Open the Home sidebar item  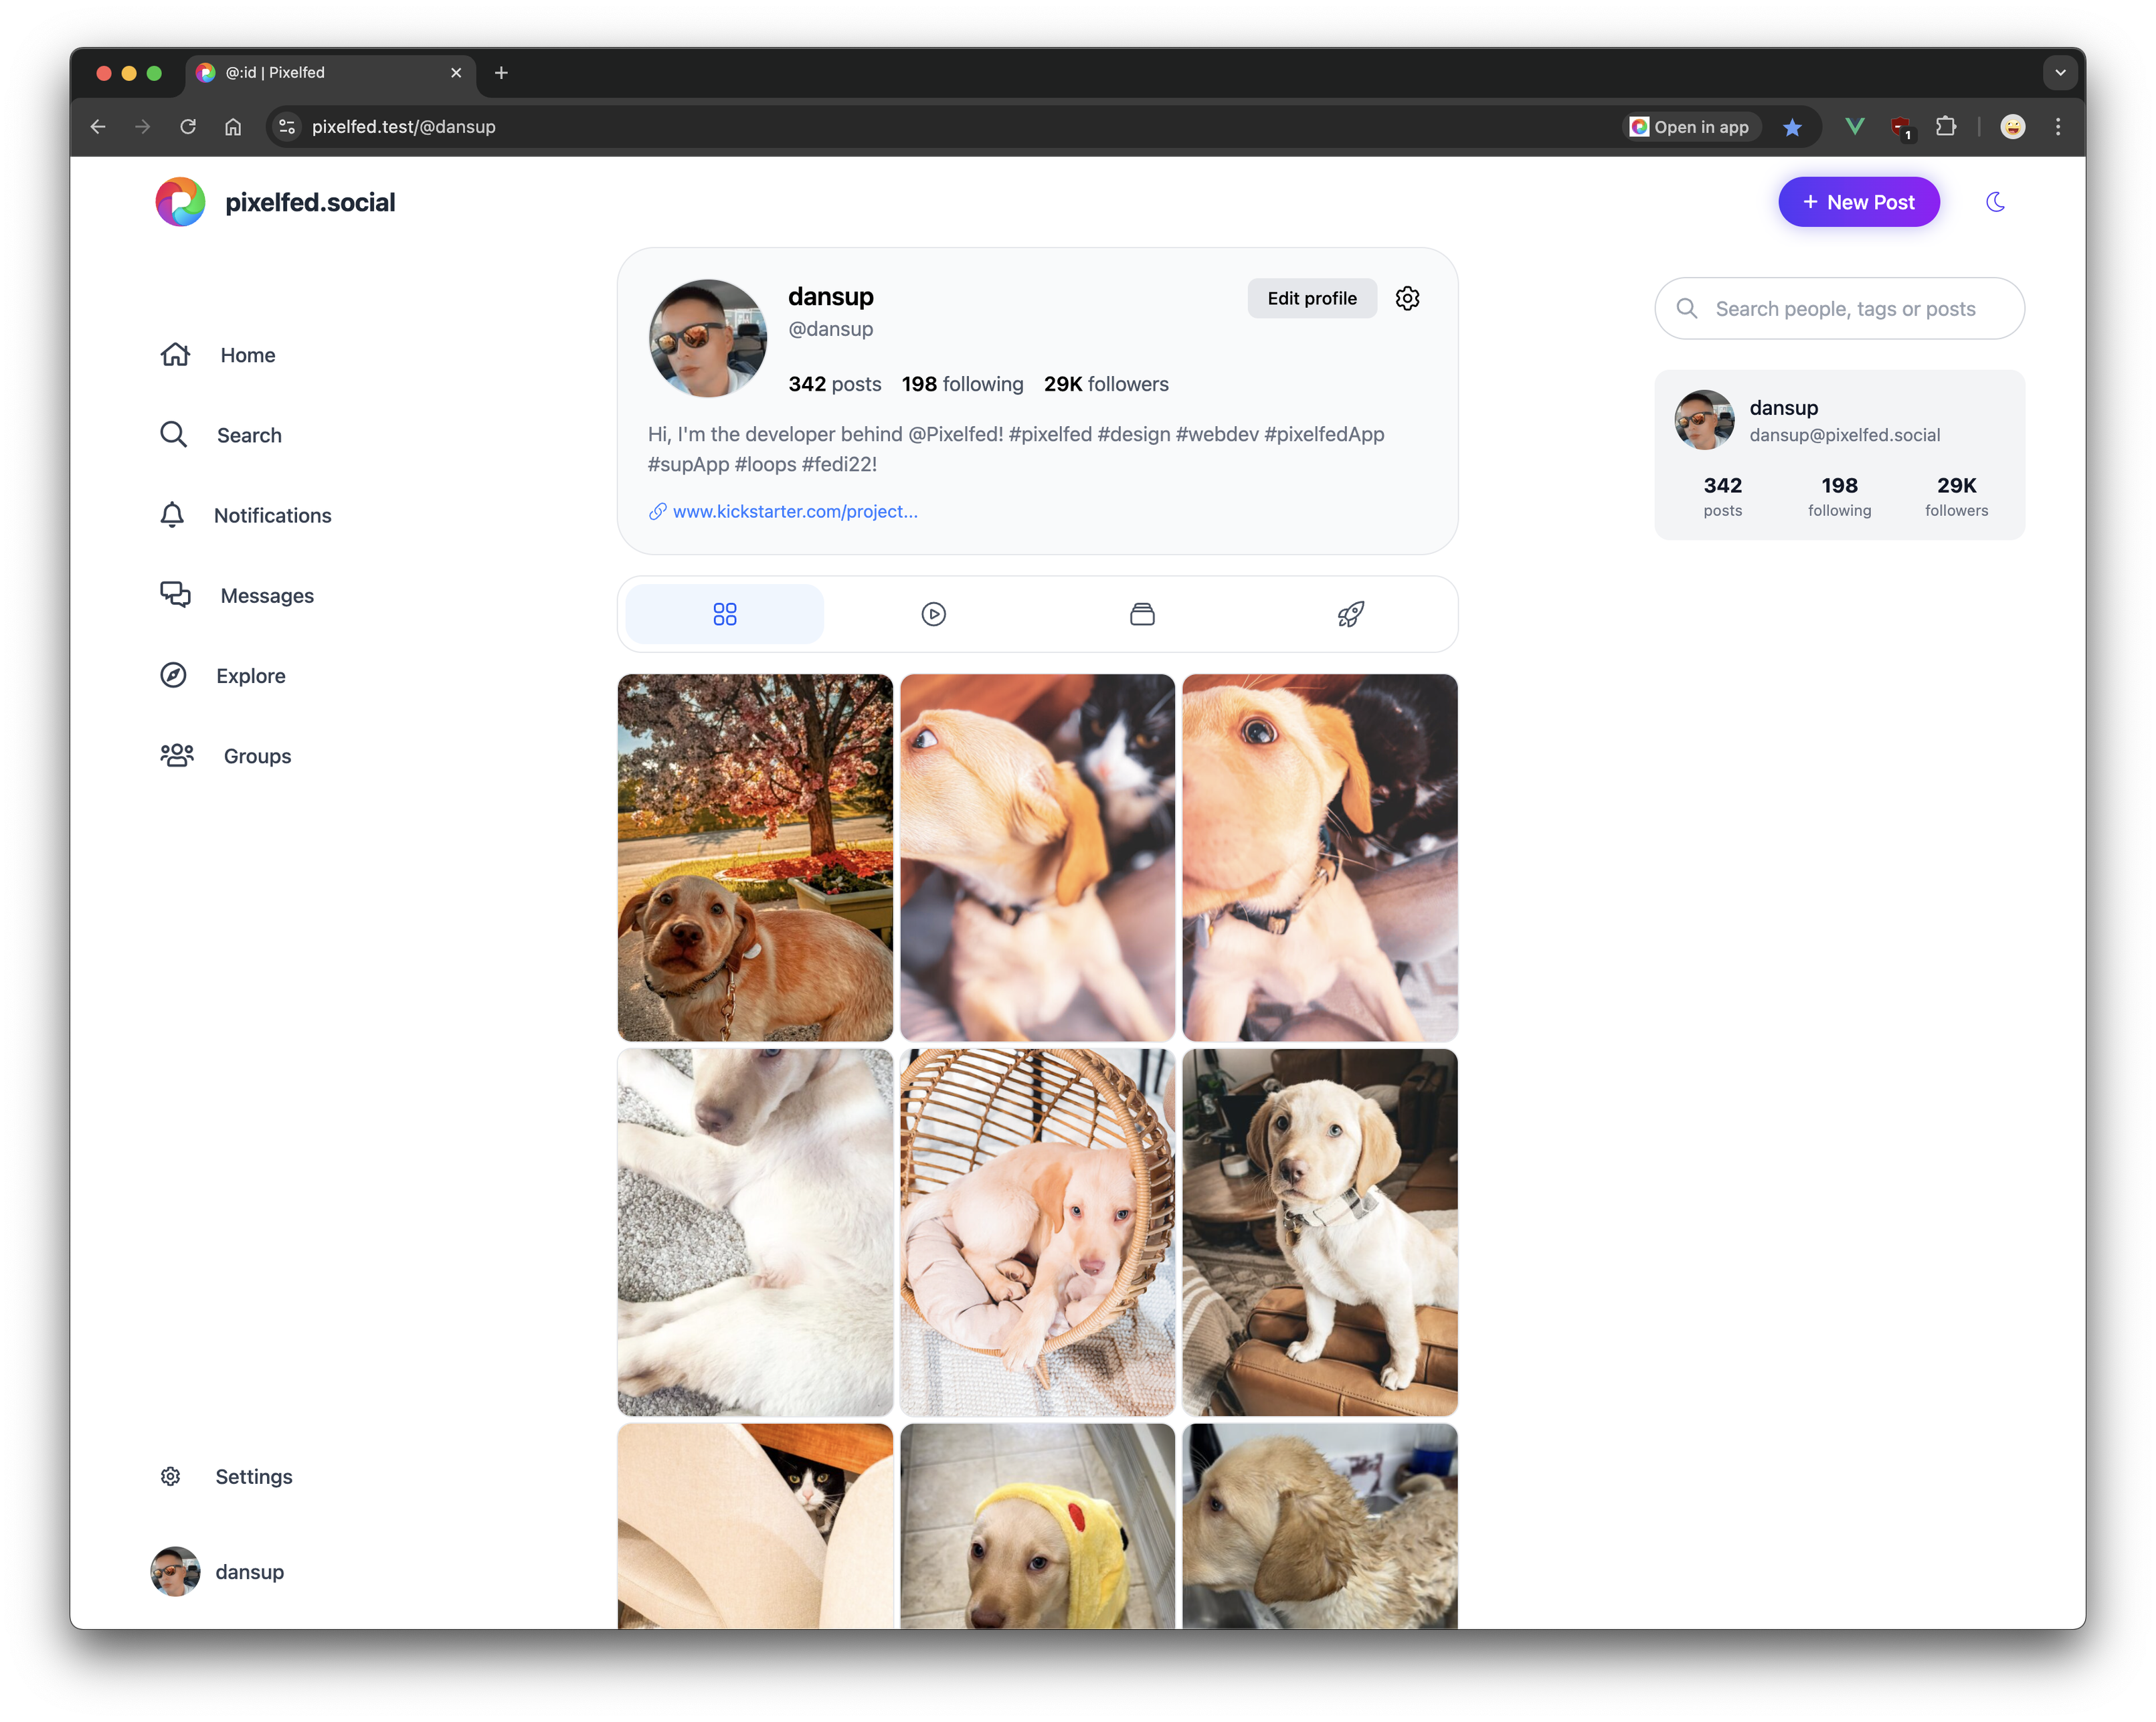[x=218, y=355]
